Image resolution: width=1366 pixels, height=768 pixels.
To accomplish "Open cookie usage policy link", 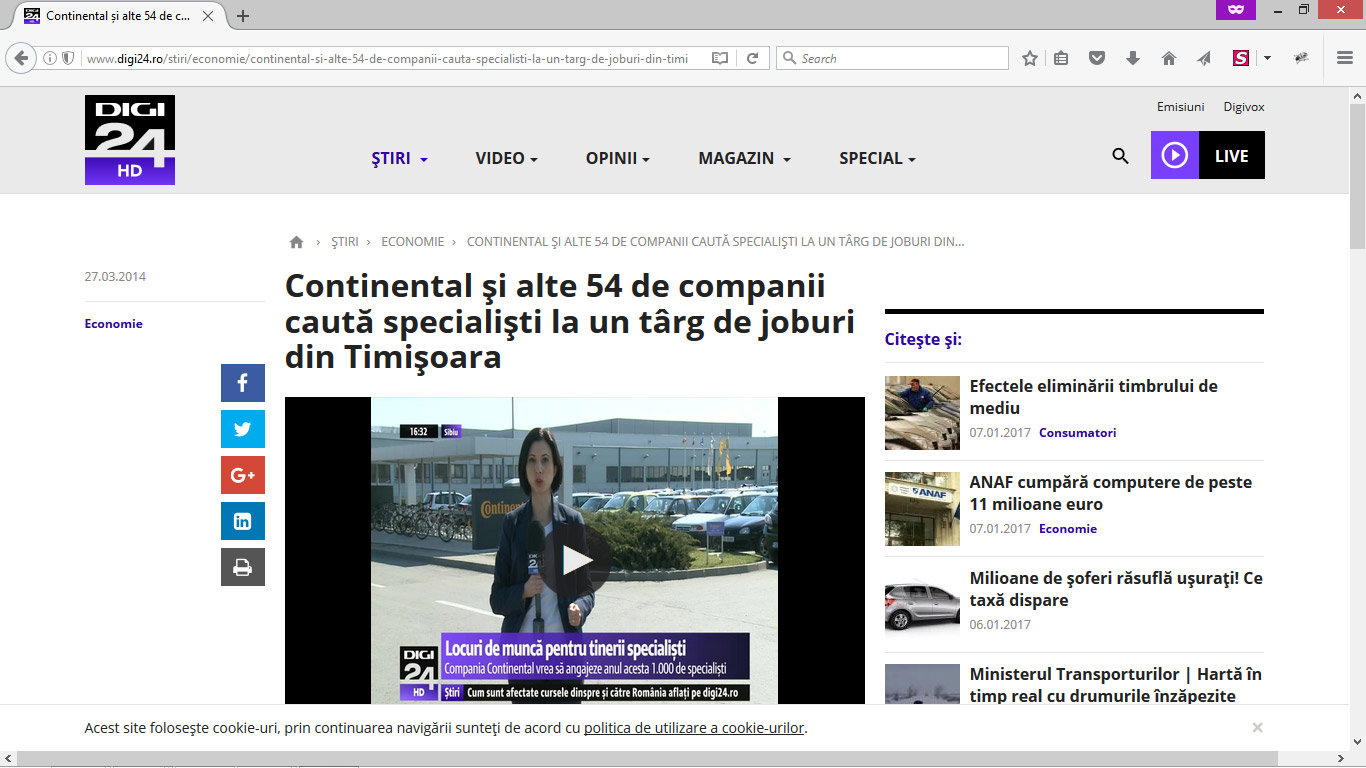I will pyautogui.click(x=694, y=728).
